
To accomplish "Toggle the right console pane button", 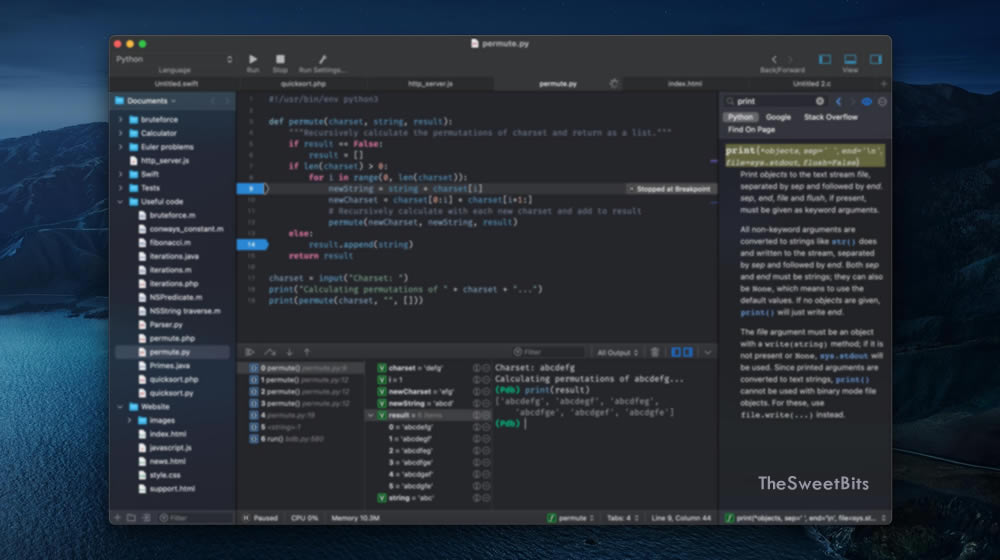I will pos(688,352).
